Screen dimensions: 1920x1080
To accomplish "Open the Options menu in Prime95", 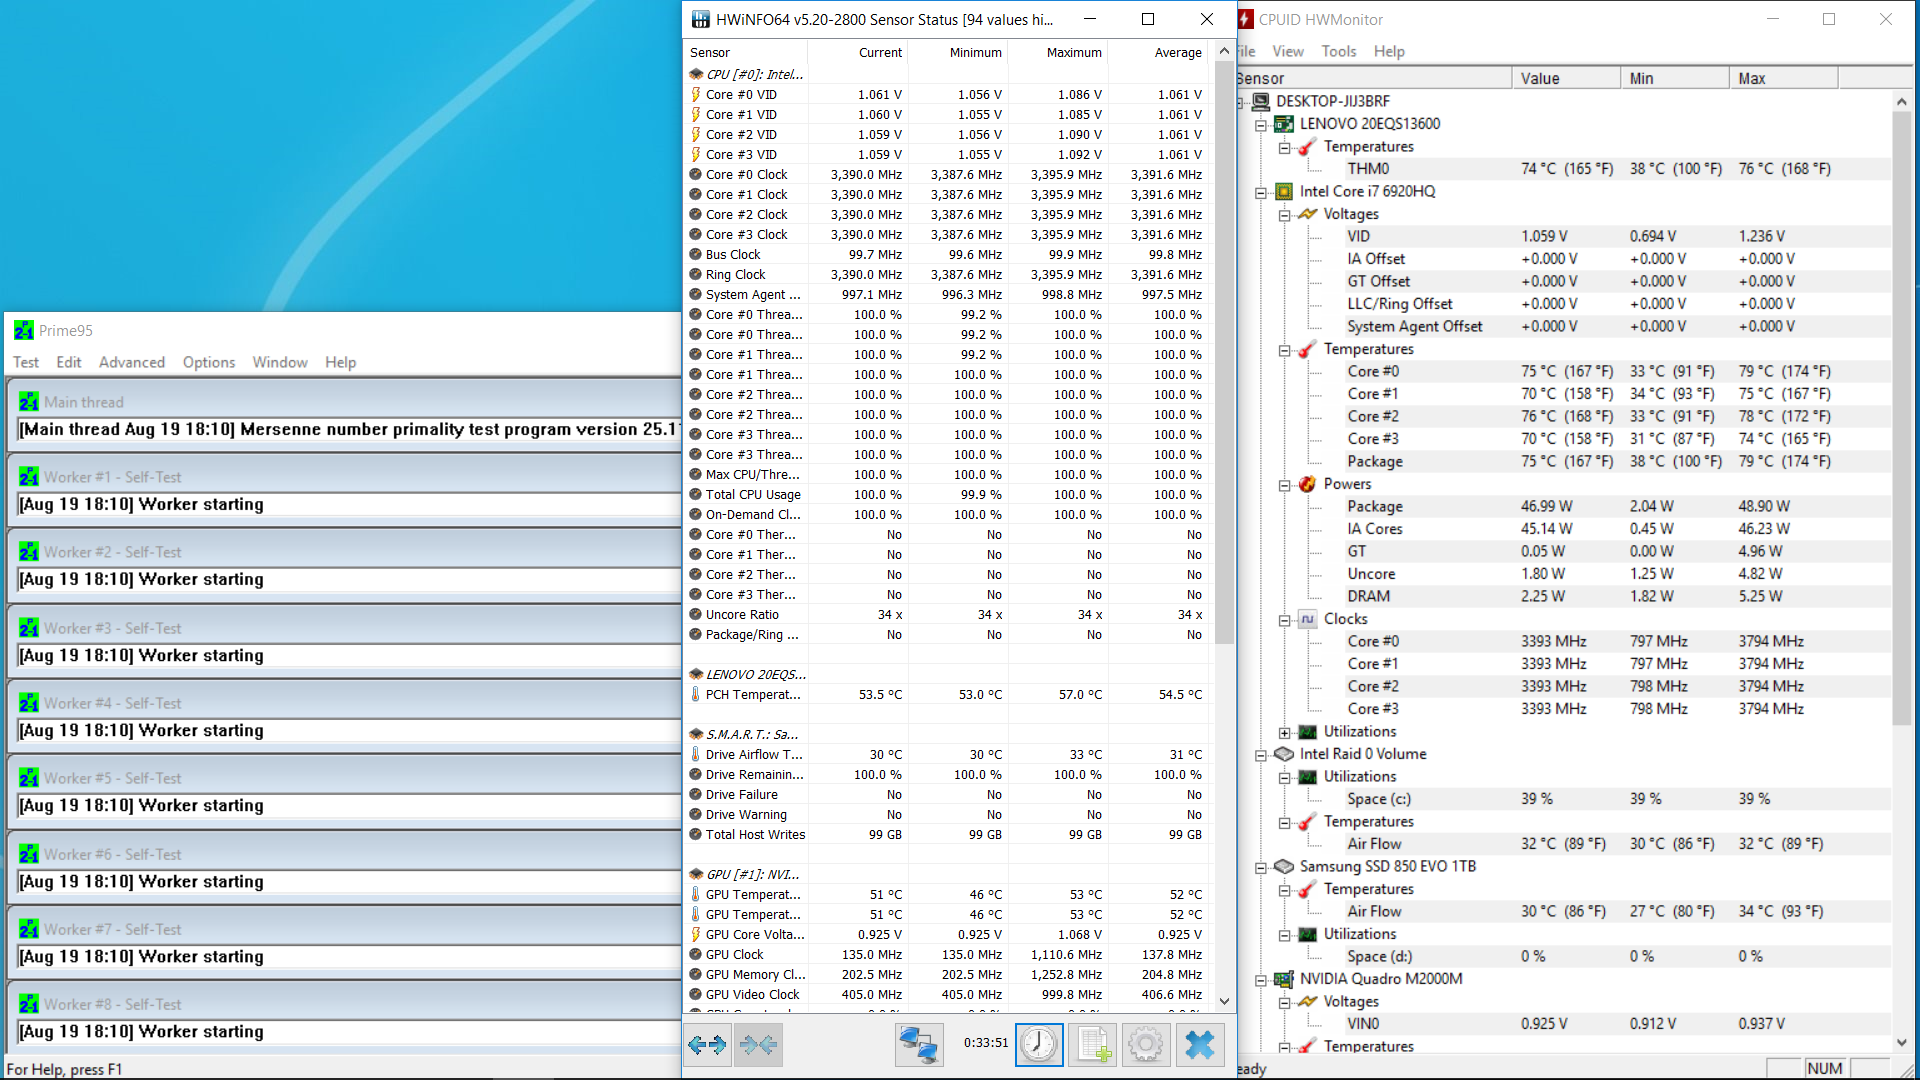I will pos(209,362).
